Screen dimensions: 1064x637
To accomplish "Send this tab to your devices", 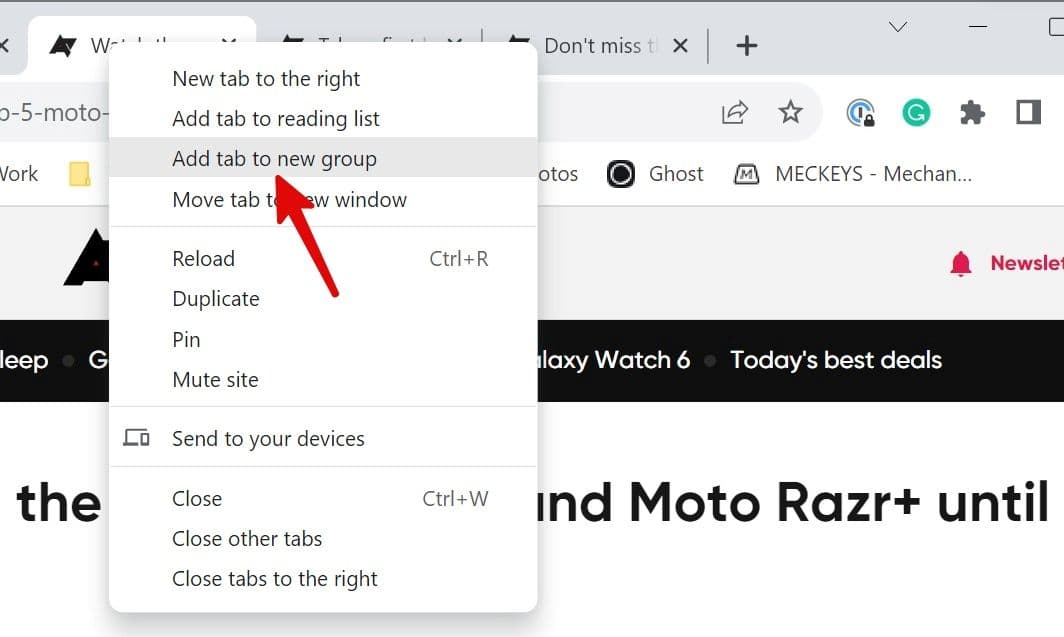I will 268,437.
